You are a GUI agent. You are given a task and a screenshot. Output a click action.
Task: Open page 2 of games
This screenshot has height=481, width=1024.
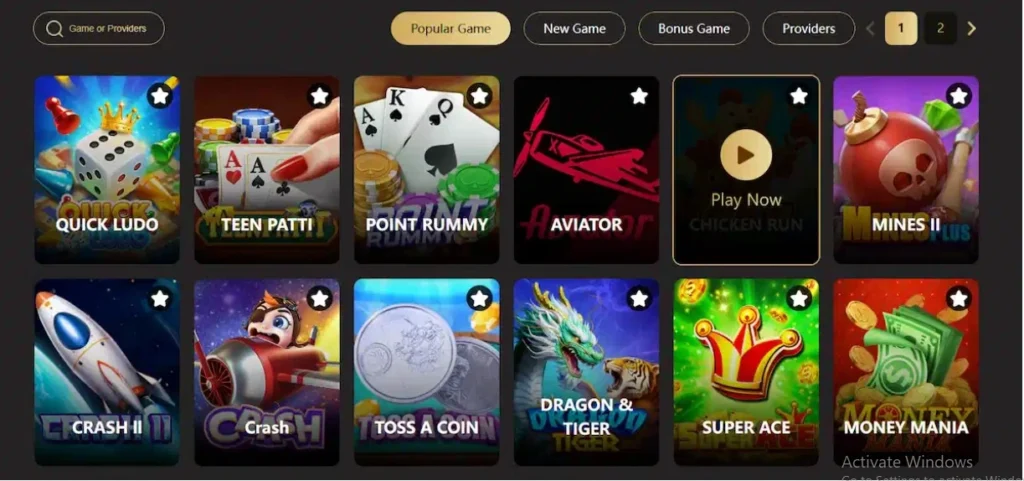[940, 29]
